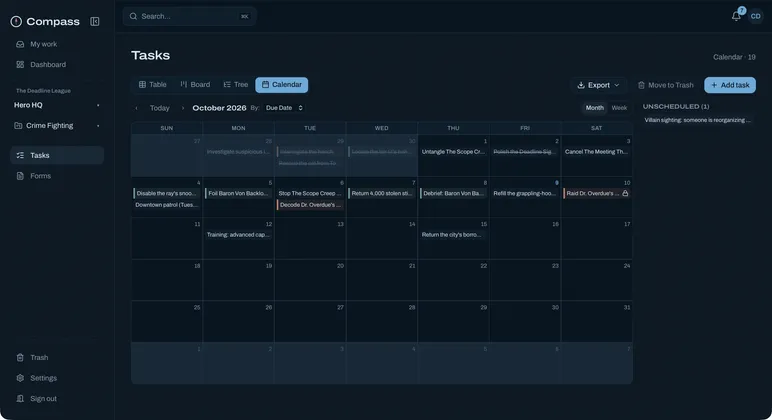Expand the Hero HQ workspace dropdown
The image size is (772, 420).
[x=98, y=105]
